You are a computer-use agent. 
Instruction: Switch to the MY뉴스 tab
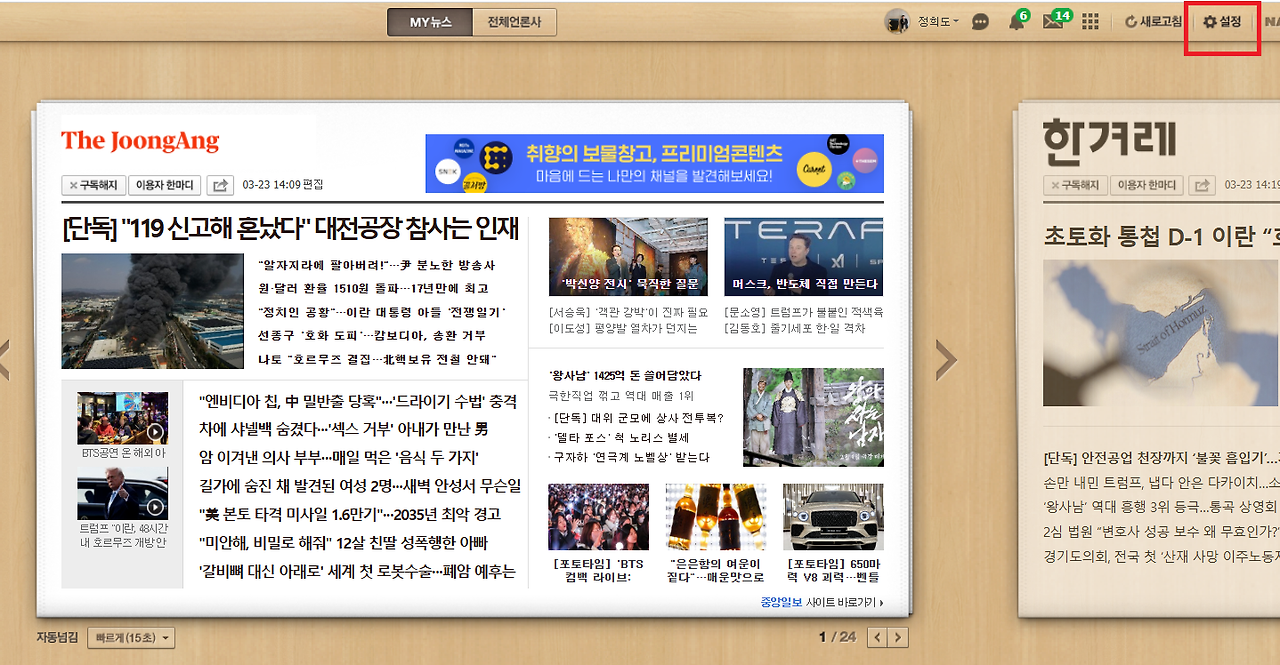click(428, 21)
